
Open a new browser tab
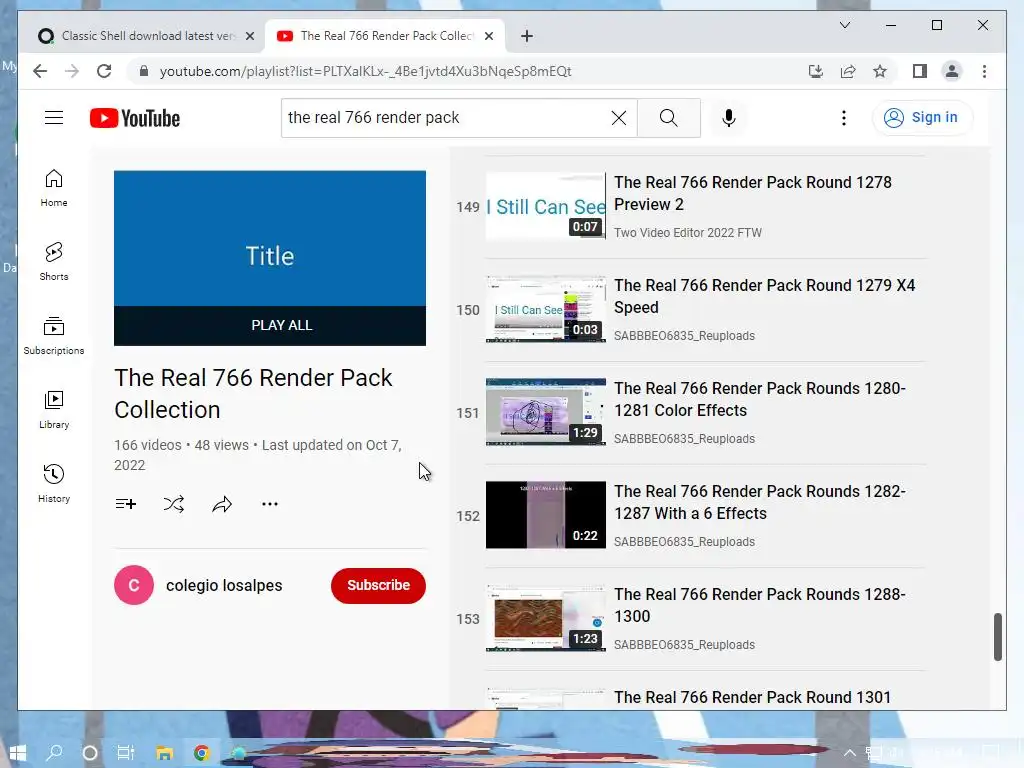pos(527,36)
